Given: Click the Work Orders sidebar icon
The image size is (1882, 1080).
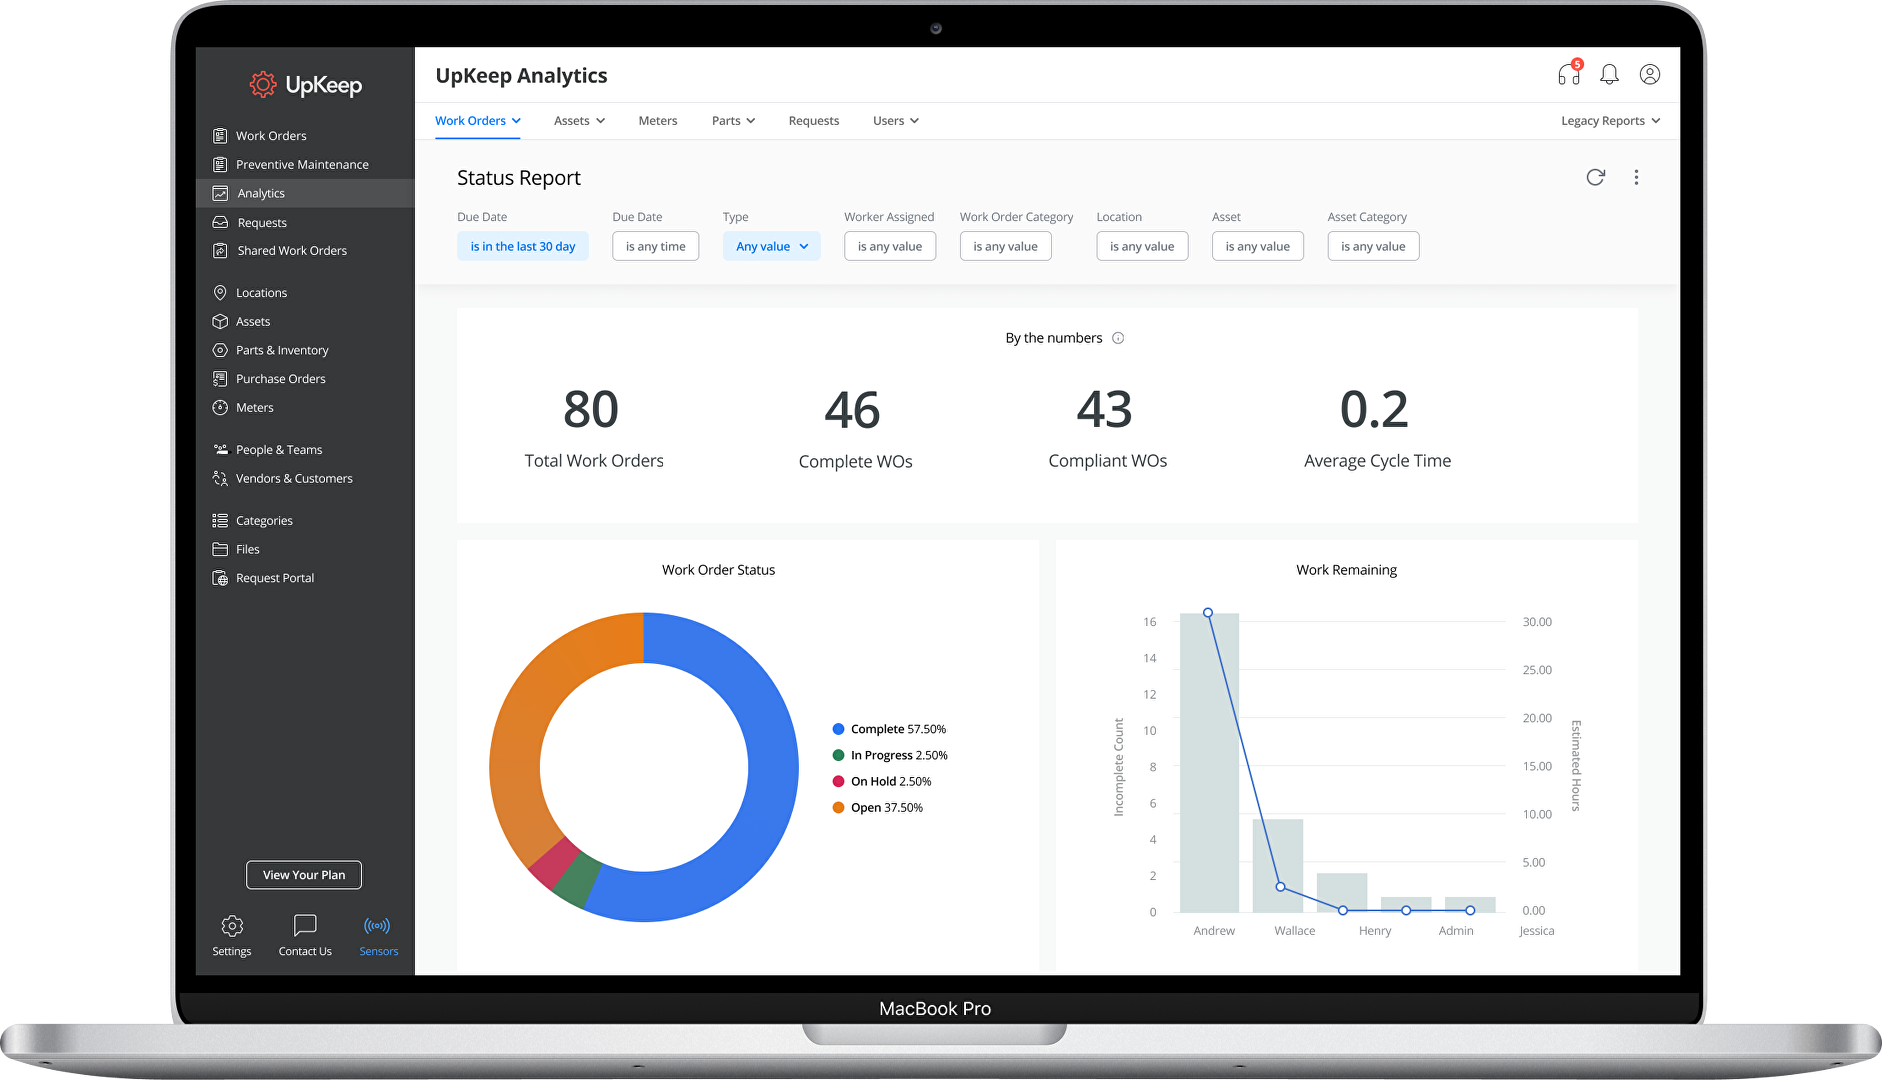Looking at the screenshot, I should pos(220,136).
